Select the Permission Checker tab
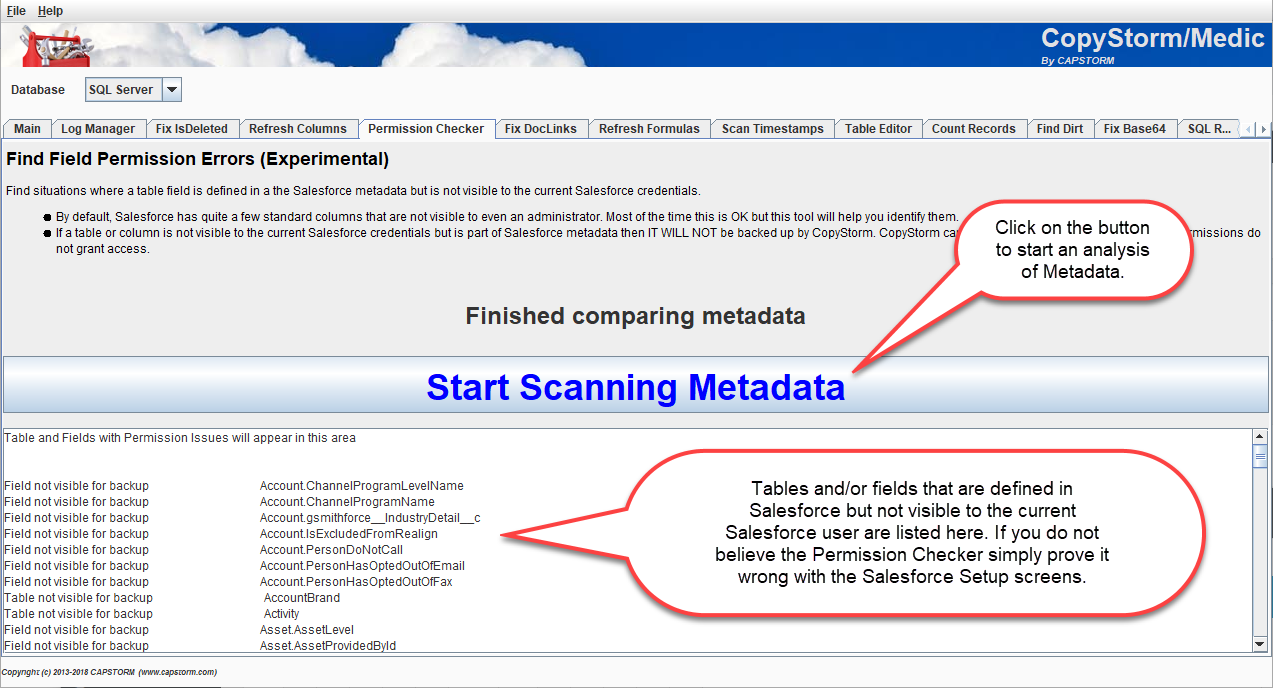The image size is (1273, 688). pos(426,129)
